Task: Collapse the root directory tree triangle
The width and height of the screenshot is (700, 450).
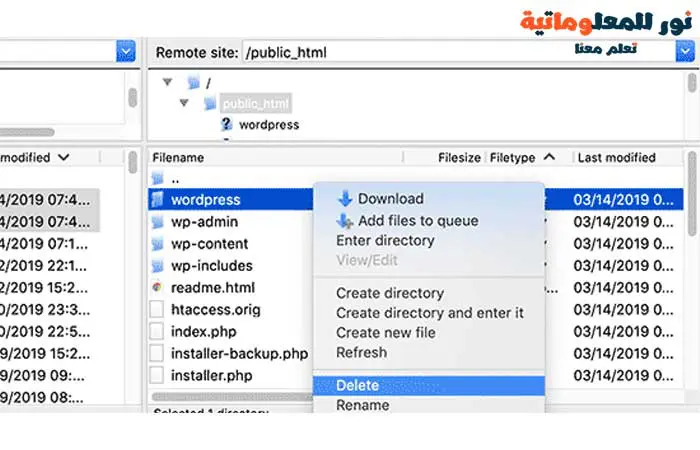Action: [x=167, y=82]
